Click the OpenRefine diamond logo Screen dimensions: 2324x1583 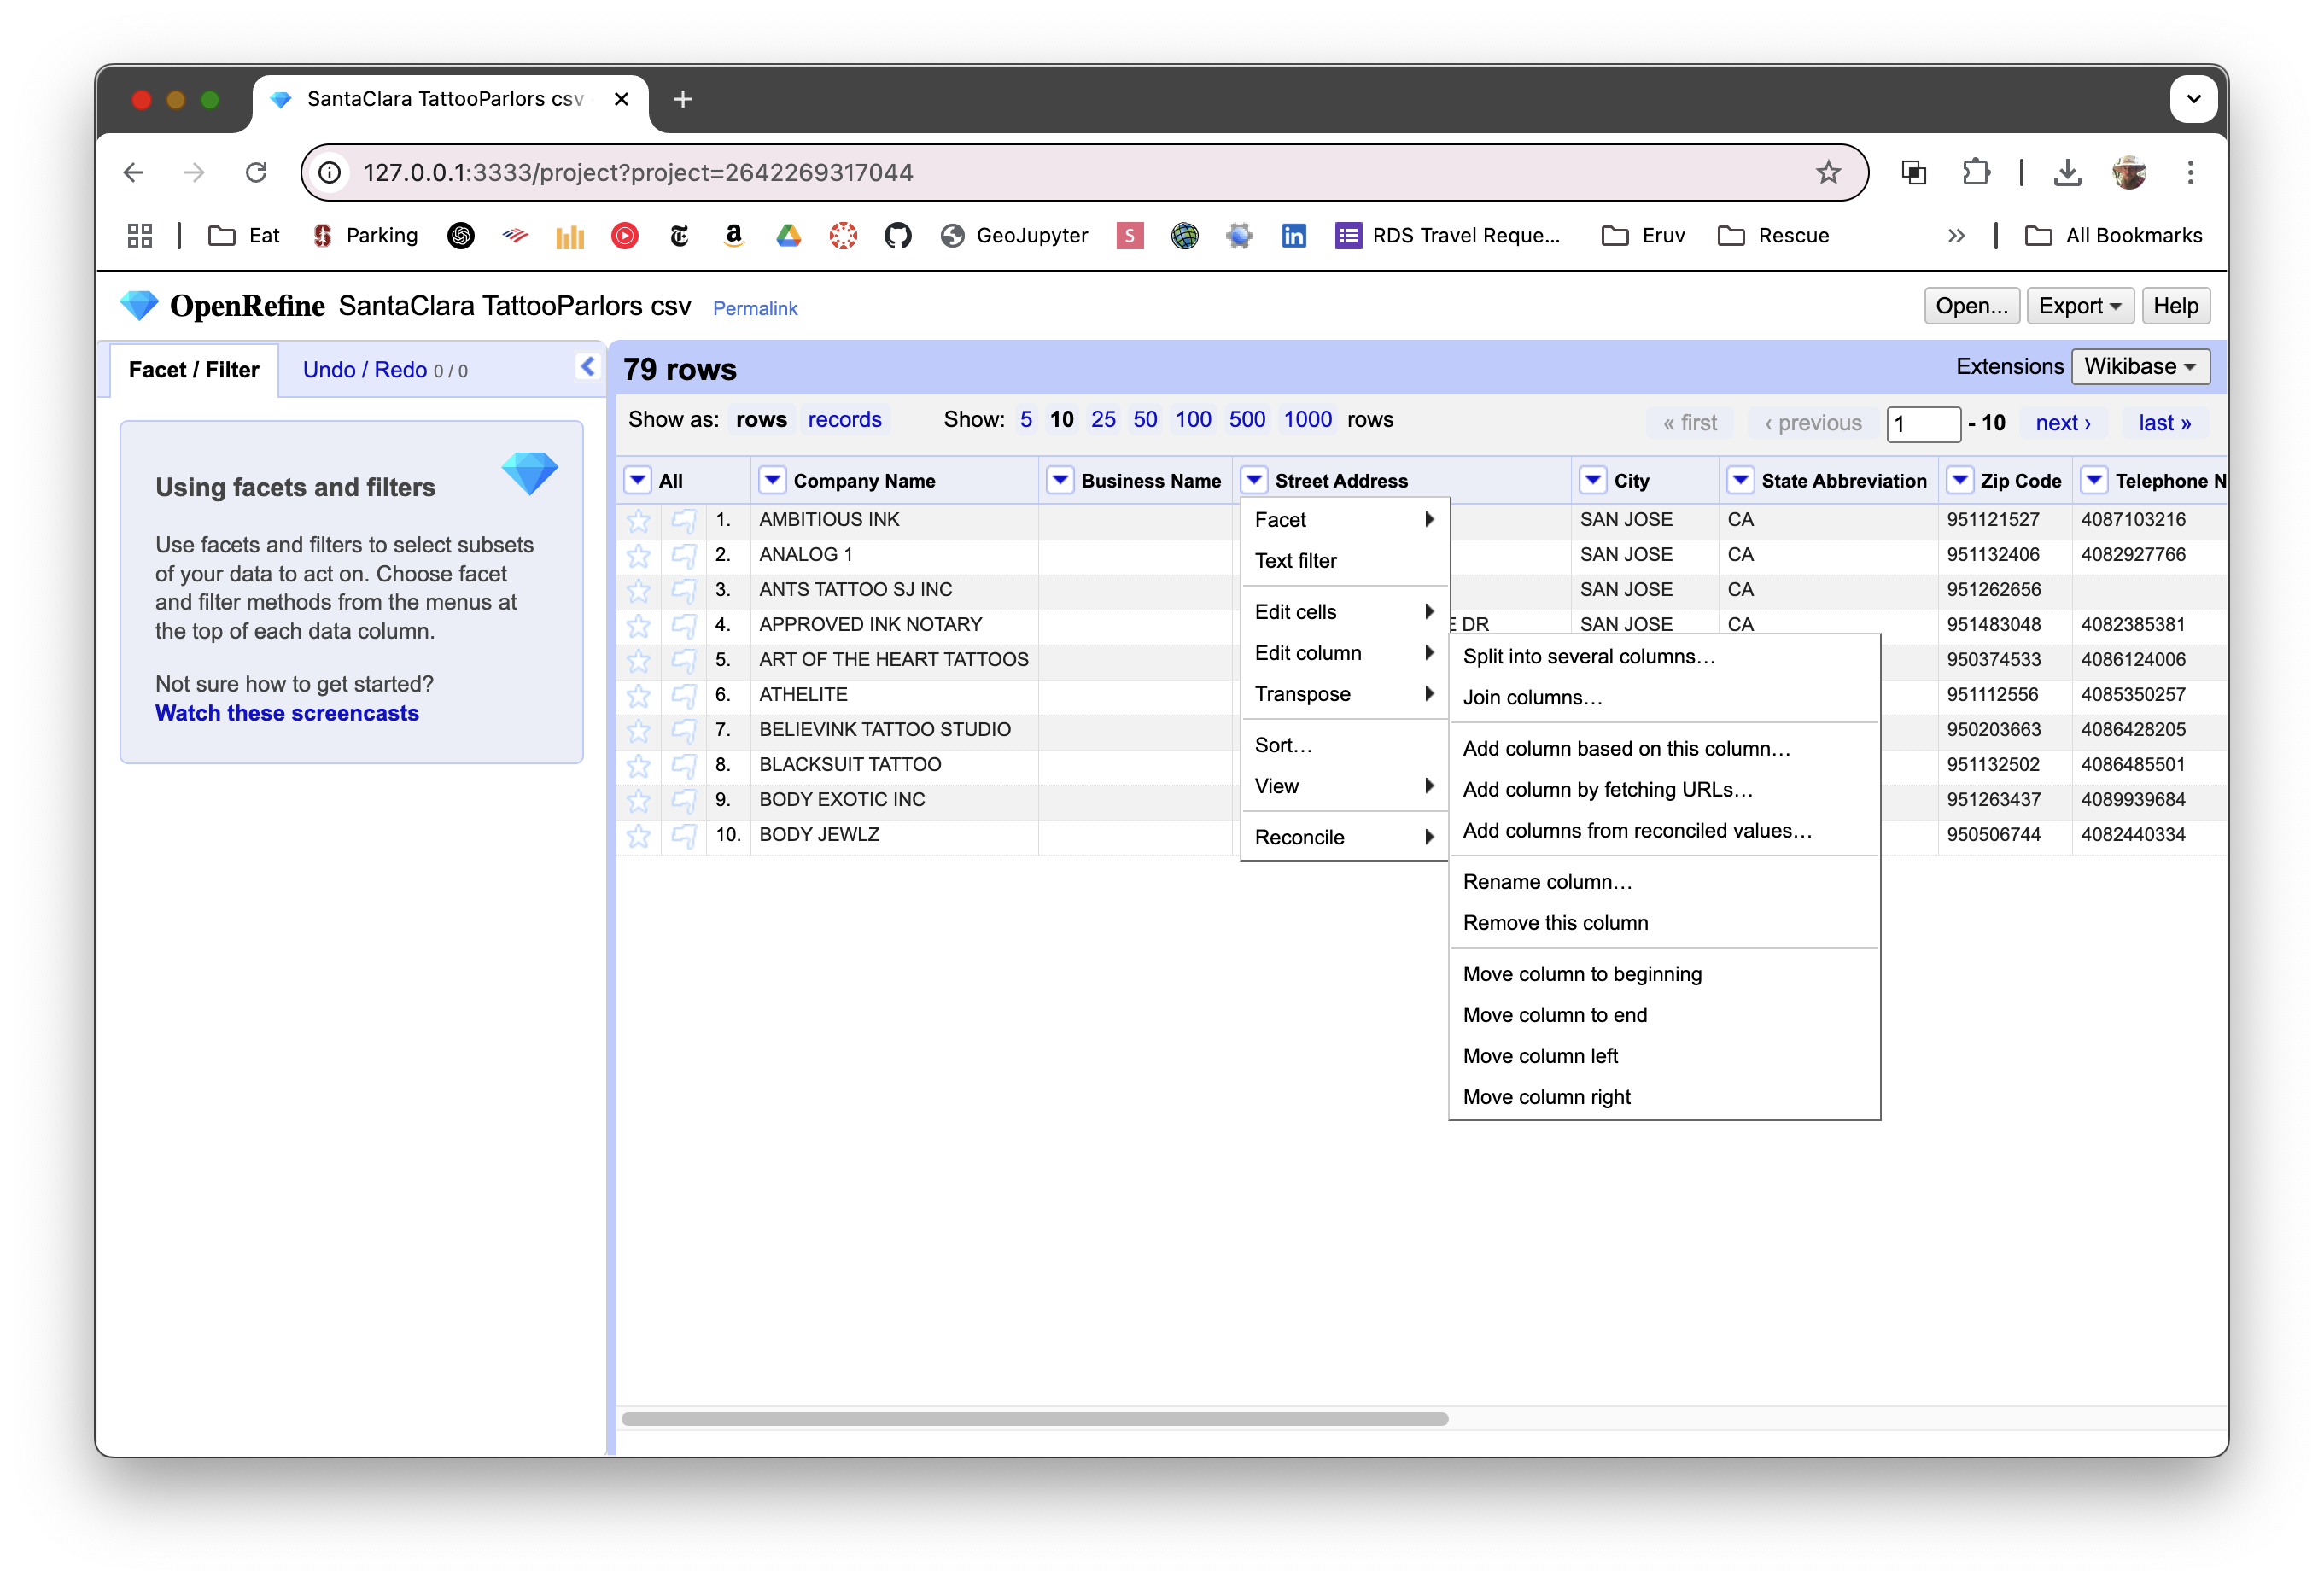[139, 305]
